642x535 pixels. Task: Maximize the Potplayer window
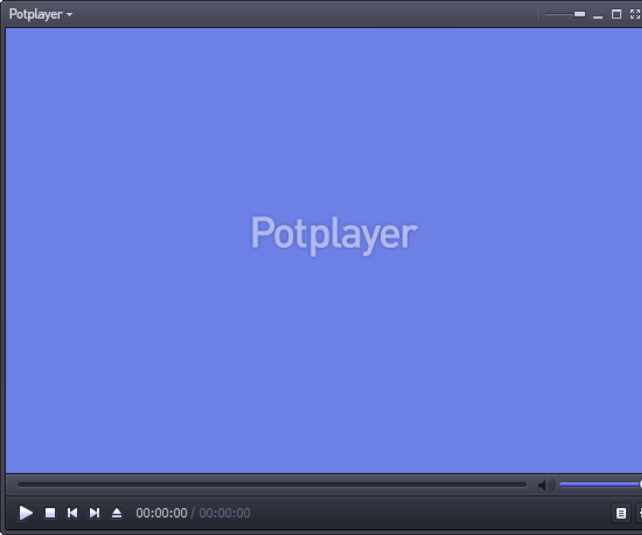(x=616, y=14)
